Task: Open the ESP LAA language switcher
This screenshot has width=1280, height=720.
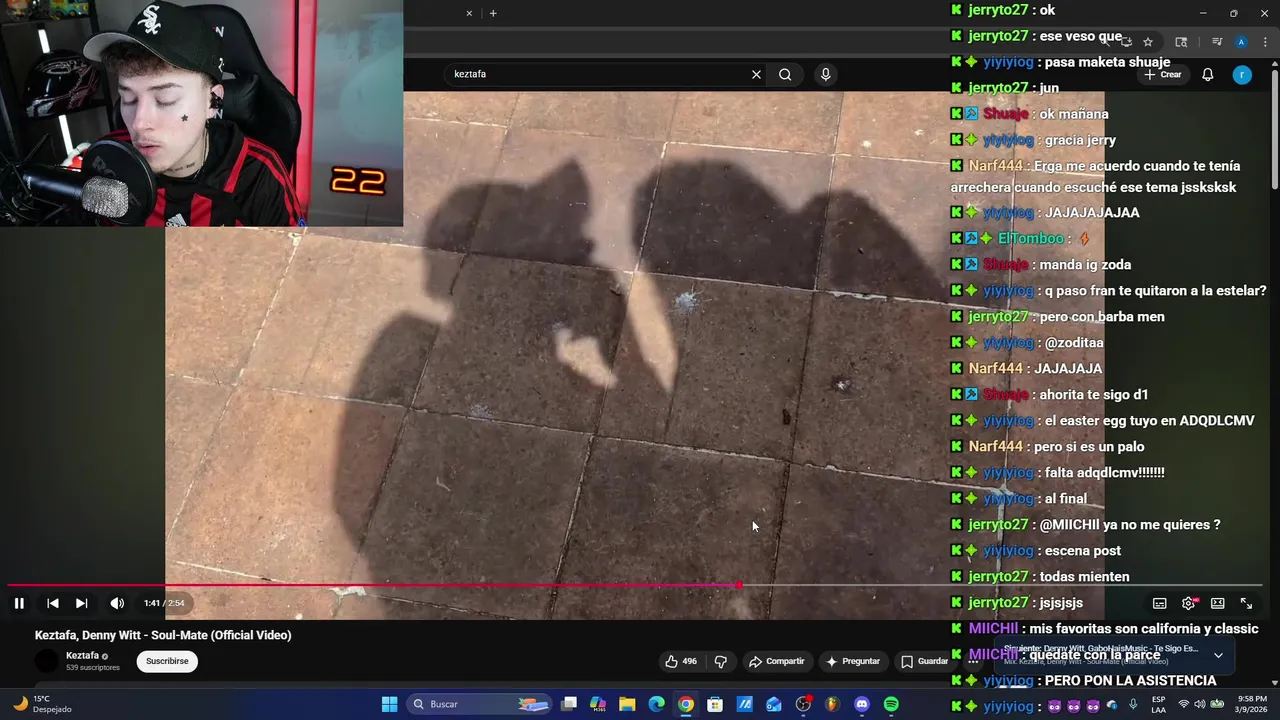Action: pyautogui.click(x=1158, y=704)
